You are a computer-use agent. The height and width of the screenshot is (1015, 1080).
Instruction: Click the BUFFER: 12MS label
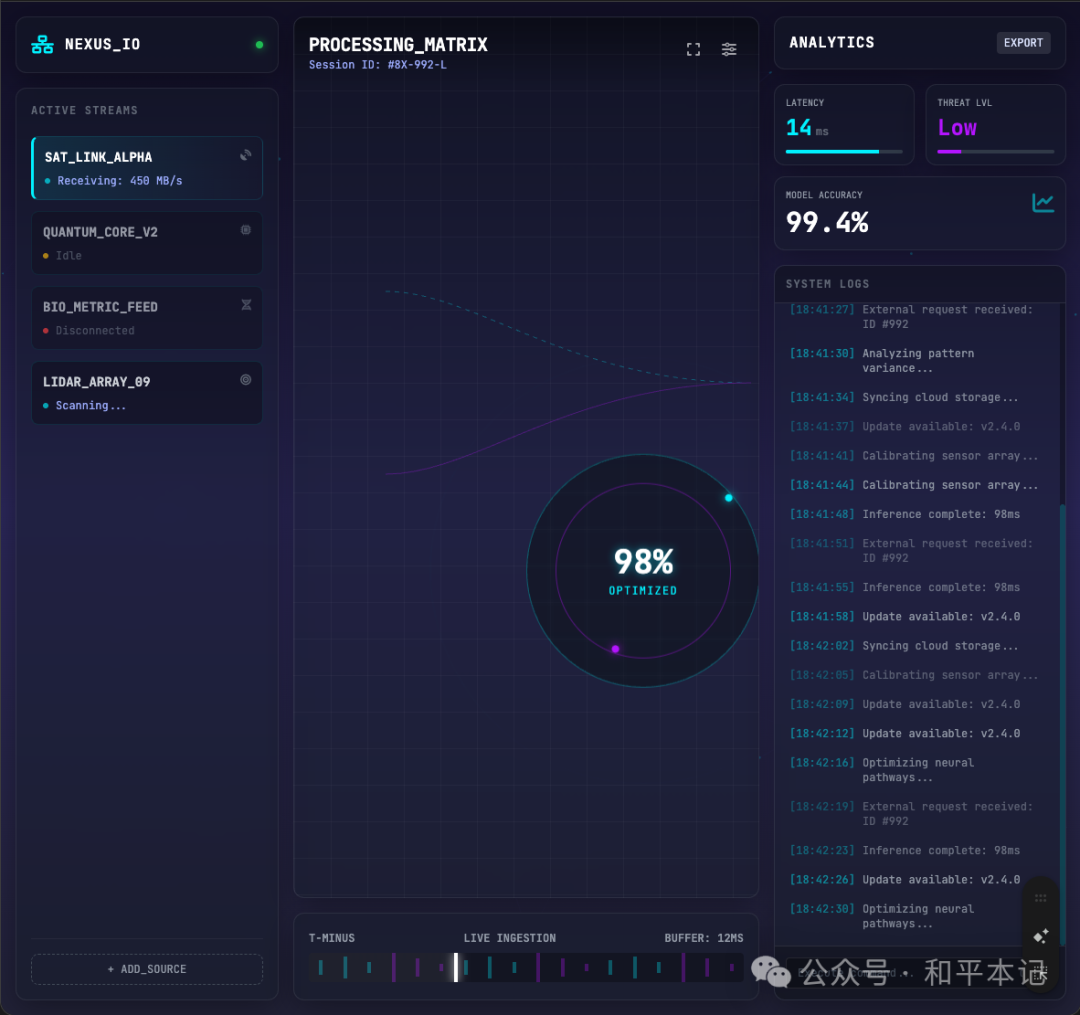(x=704, y=938)
